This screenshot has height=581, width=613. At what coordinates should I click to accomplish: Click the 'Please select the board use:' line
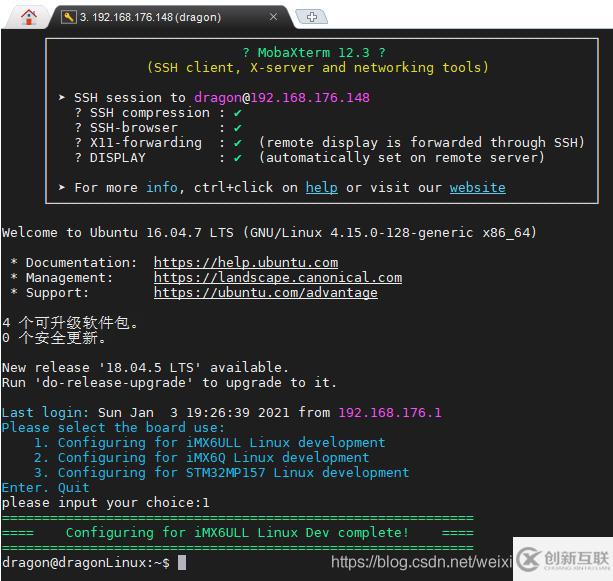[x=113, y=427]
